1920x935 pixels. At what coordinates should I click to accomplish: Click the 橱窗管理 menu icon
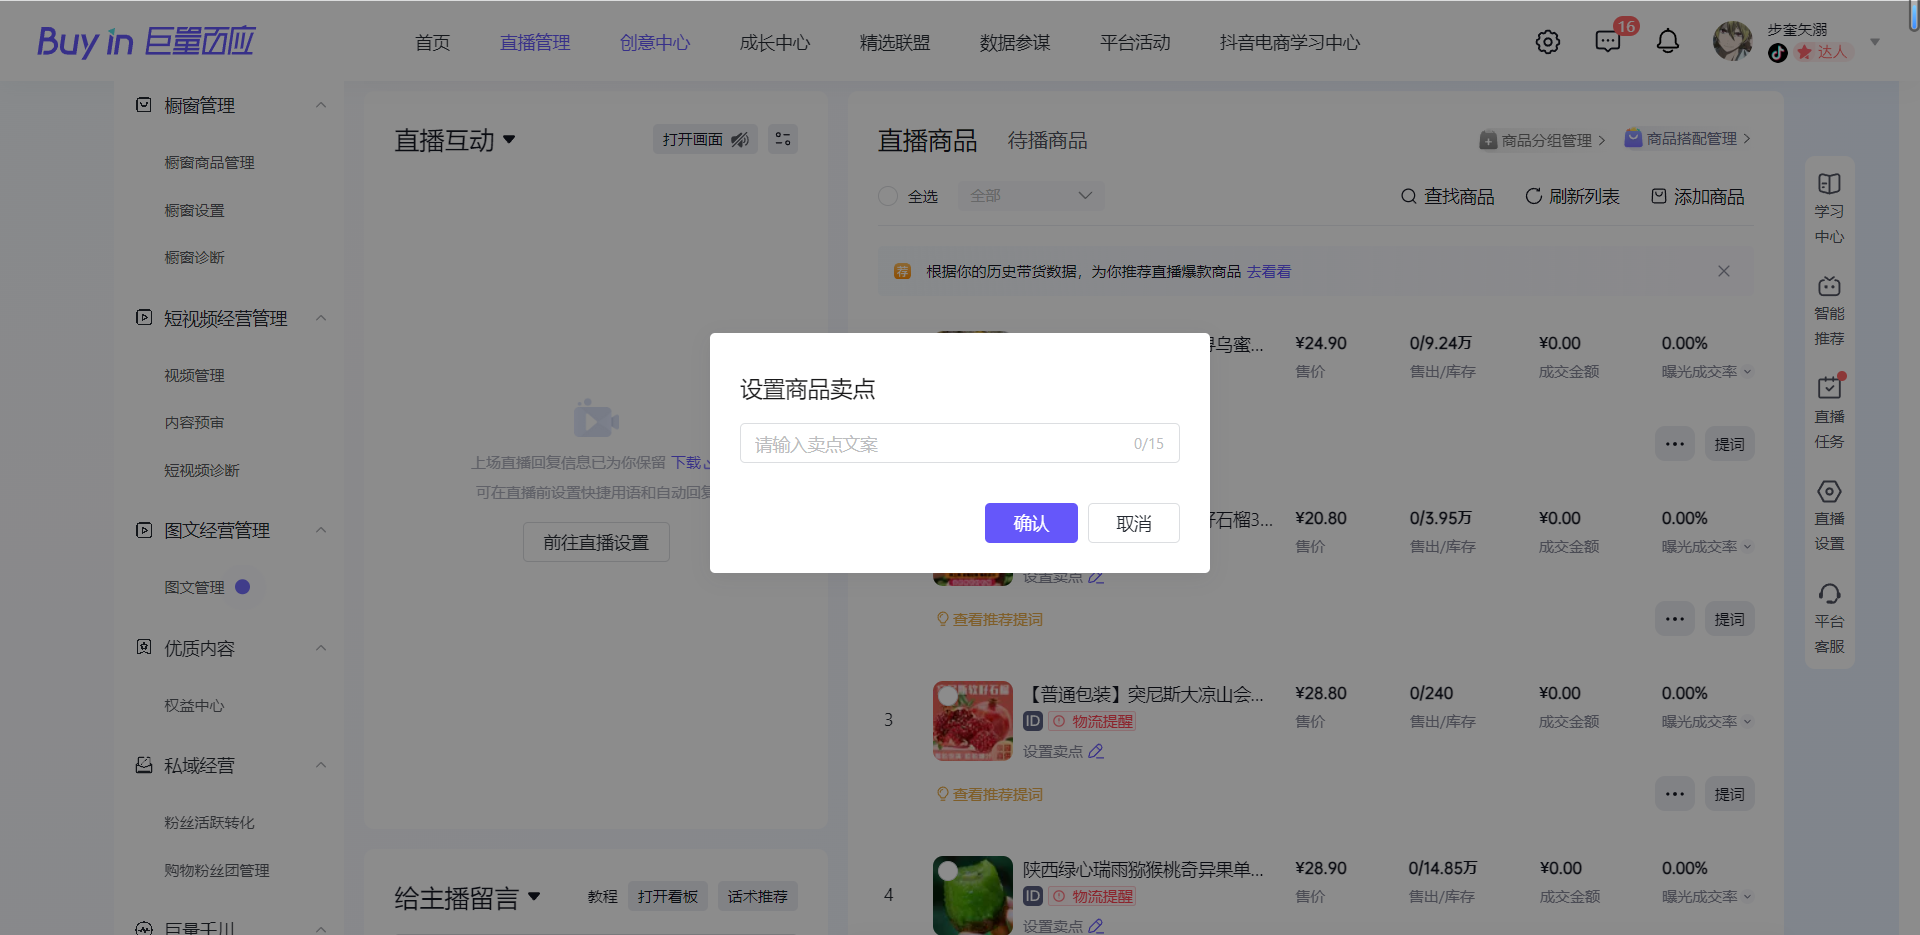coord(144,105)
